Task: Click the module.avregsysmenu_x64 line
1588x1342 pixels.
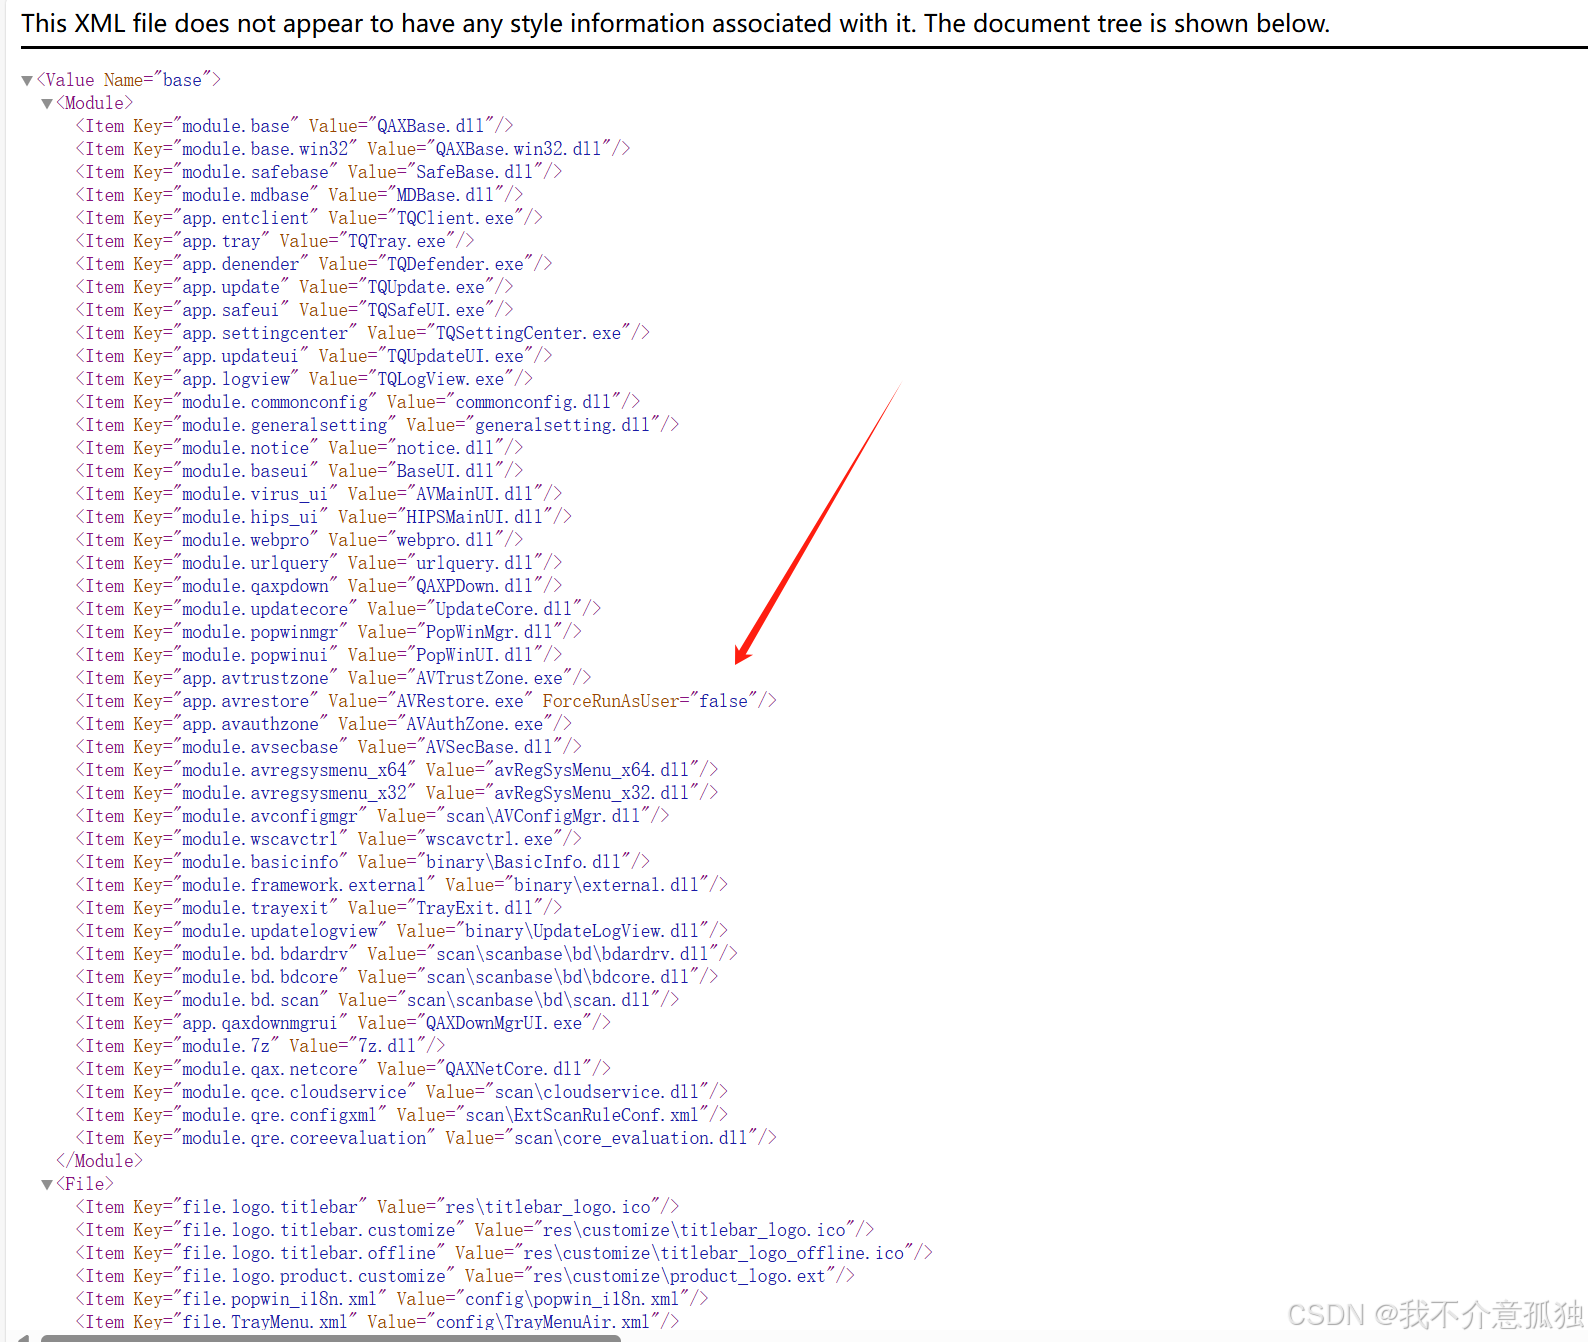Action: [x=397, y=770]
